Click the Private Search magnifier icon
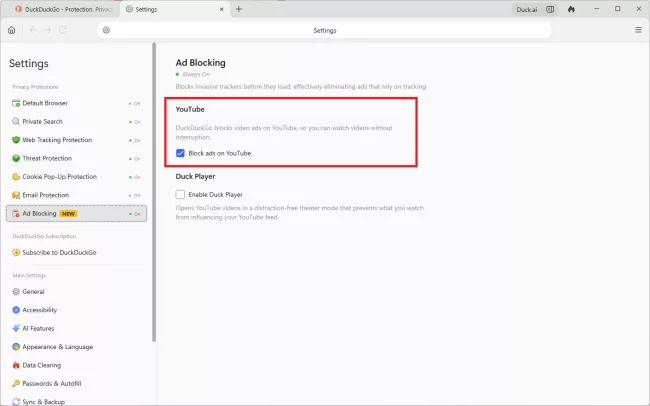The width and height of the screenshot is (650, 406). pos(16,122)
